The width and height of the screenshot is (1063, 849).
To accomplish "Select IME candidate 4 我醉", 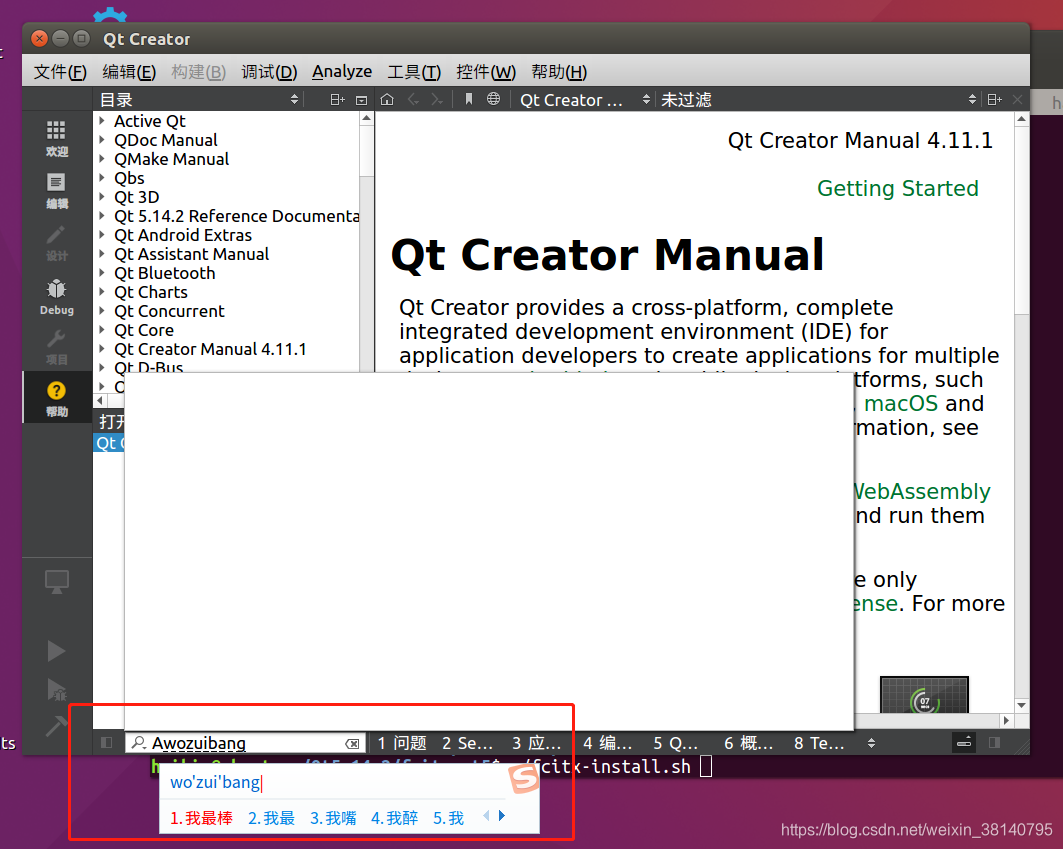I will 395,818.
